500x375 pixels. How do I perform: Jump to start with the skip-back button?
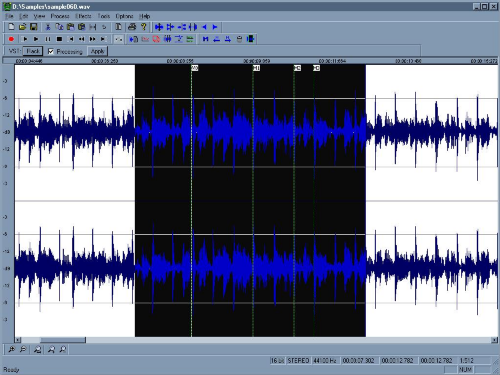click(71, 39)
